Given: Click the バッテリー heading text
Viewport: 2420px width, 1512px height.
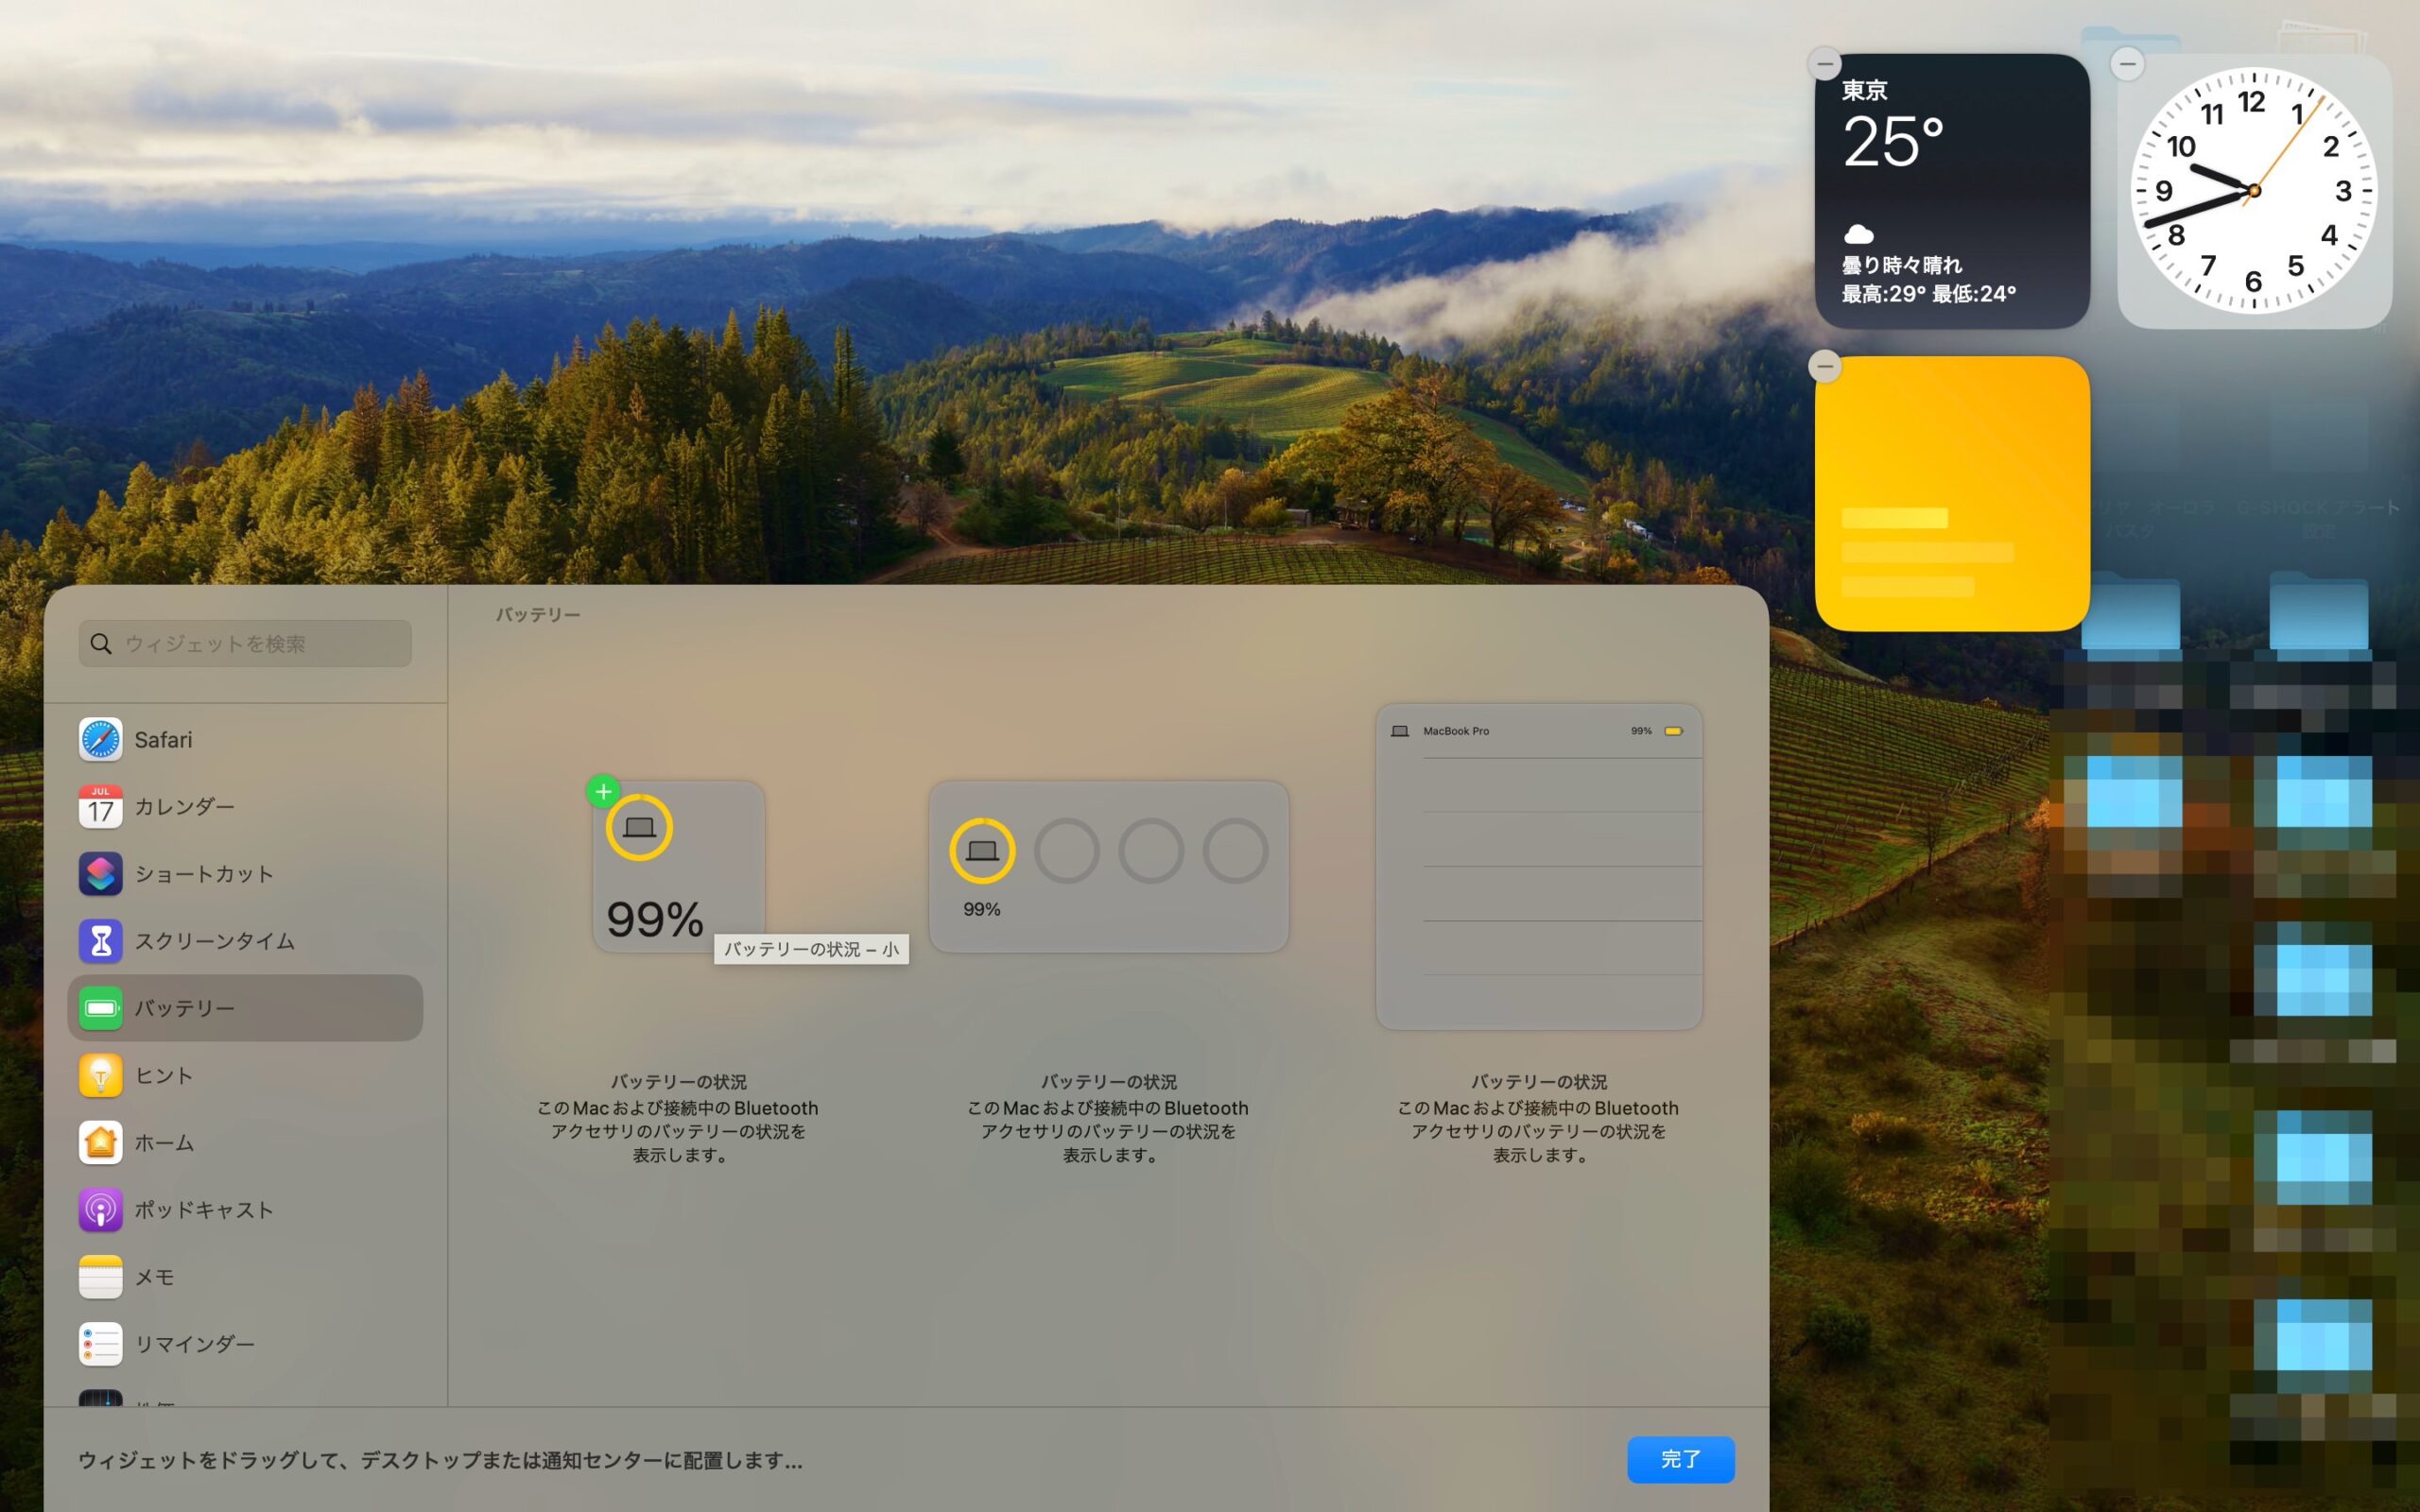Looking at the screenshot, I should (x=538, y=614).
